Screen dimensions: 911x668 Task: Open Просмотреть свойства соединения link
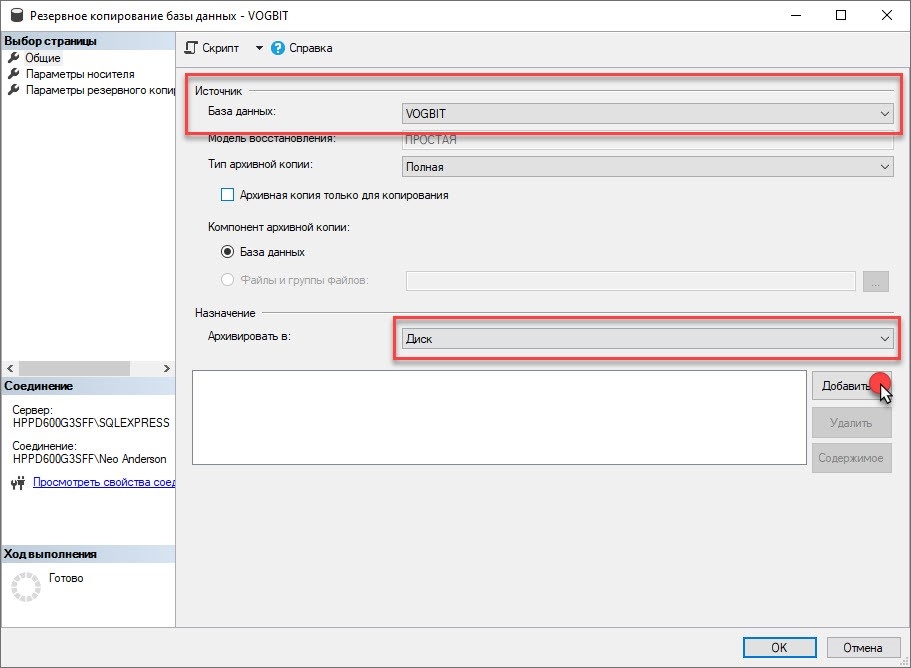(x=104, y=482)
